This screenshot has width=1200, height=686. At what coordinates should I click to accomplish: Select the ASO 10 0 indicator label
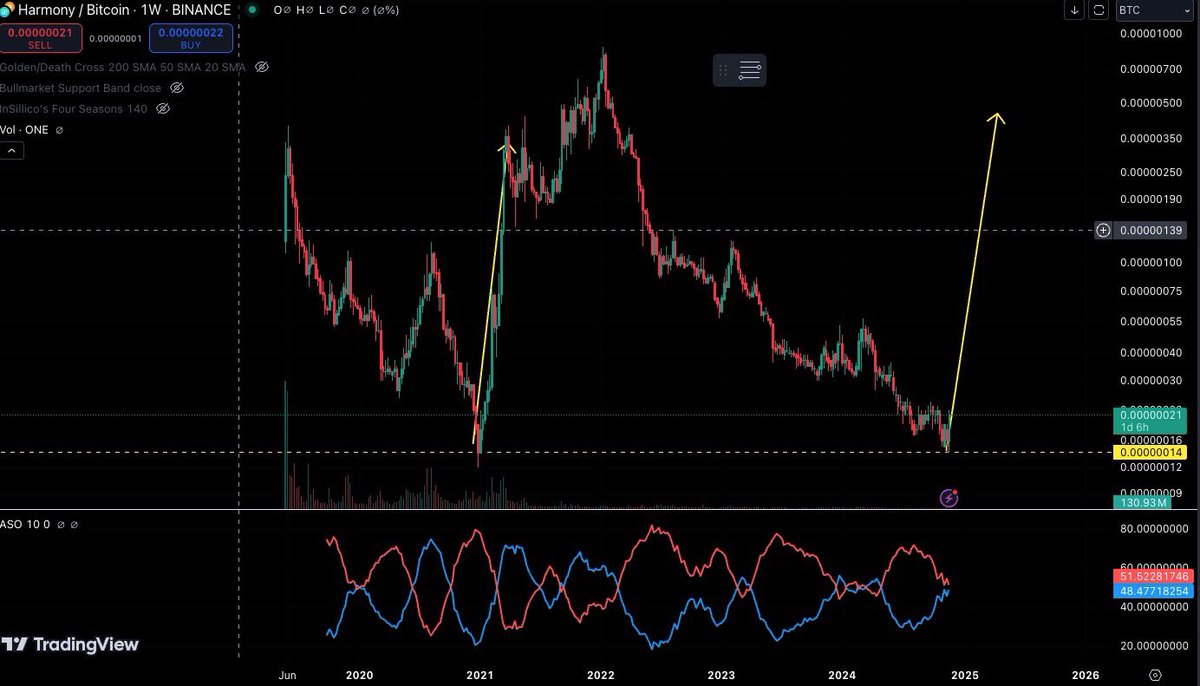pyautogui.click(x=25, y=524)
